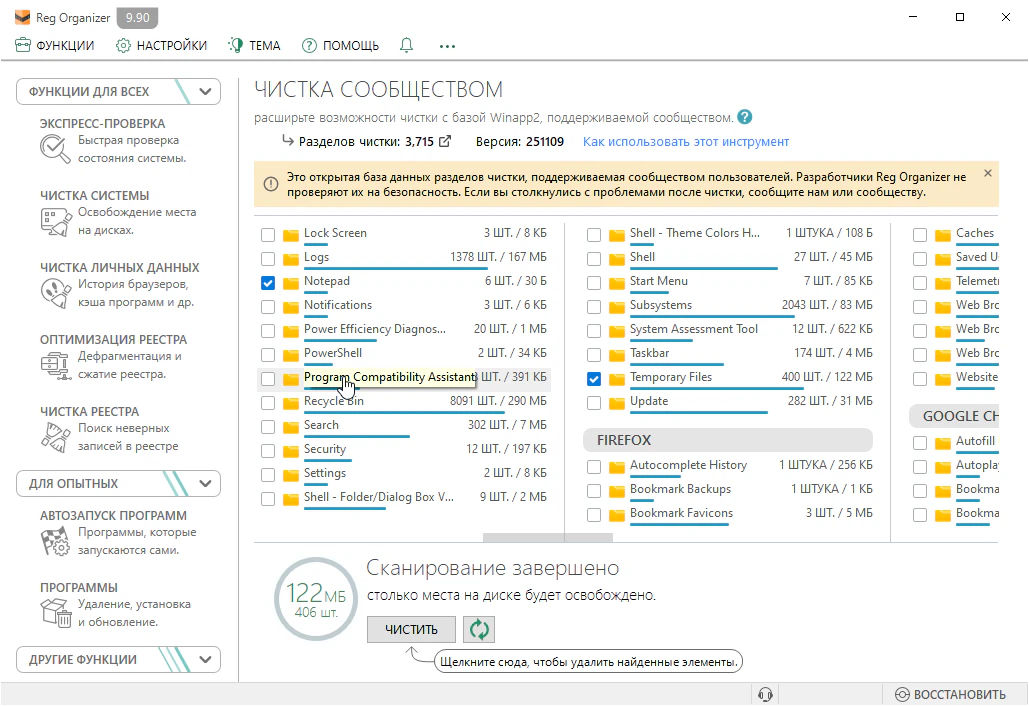Open the three-dots overflow menu
Image resolution: width=1029 pixels, height=706 pixels.
447,45
